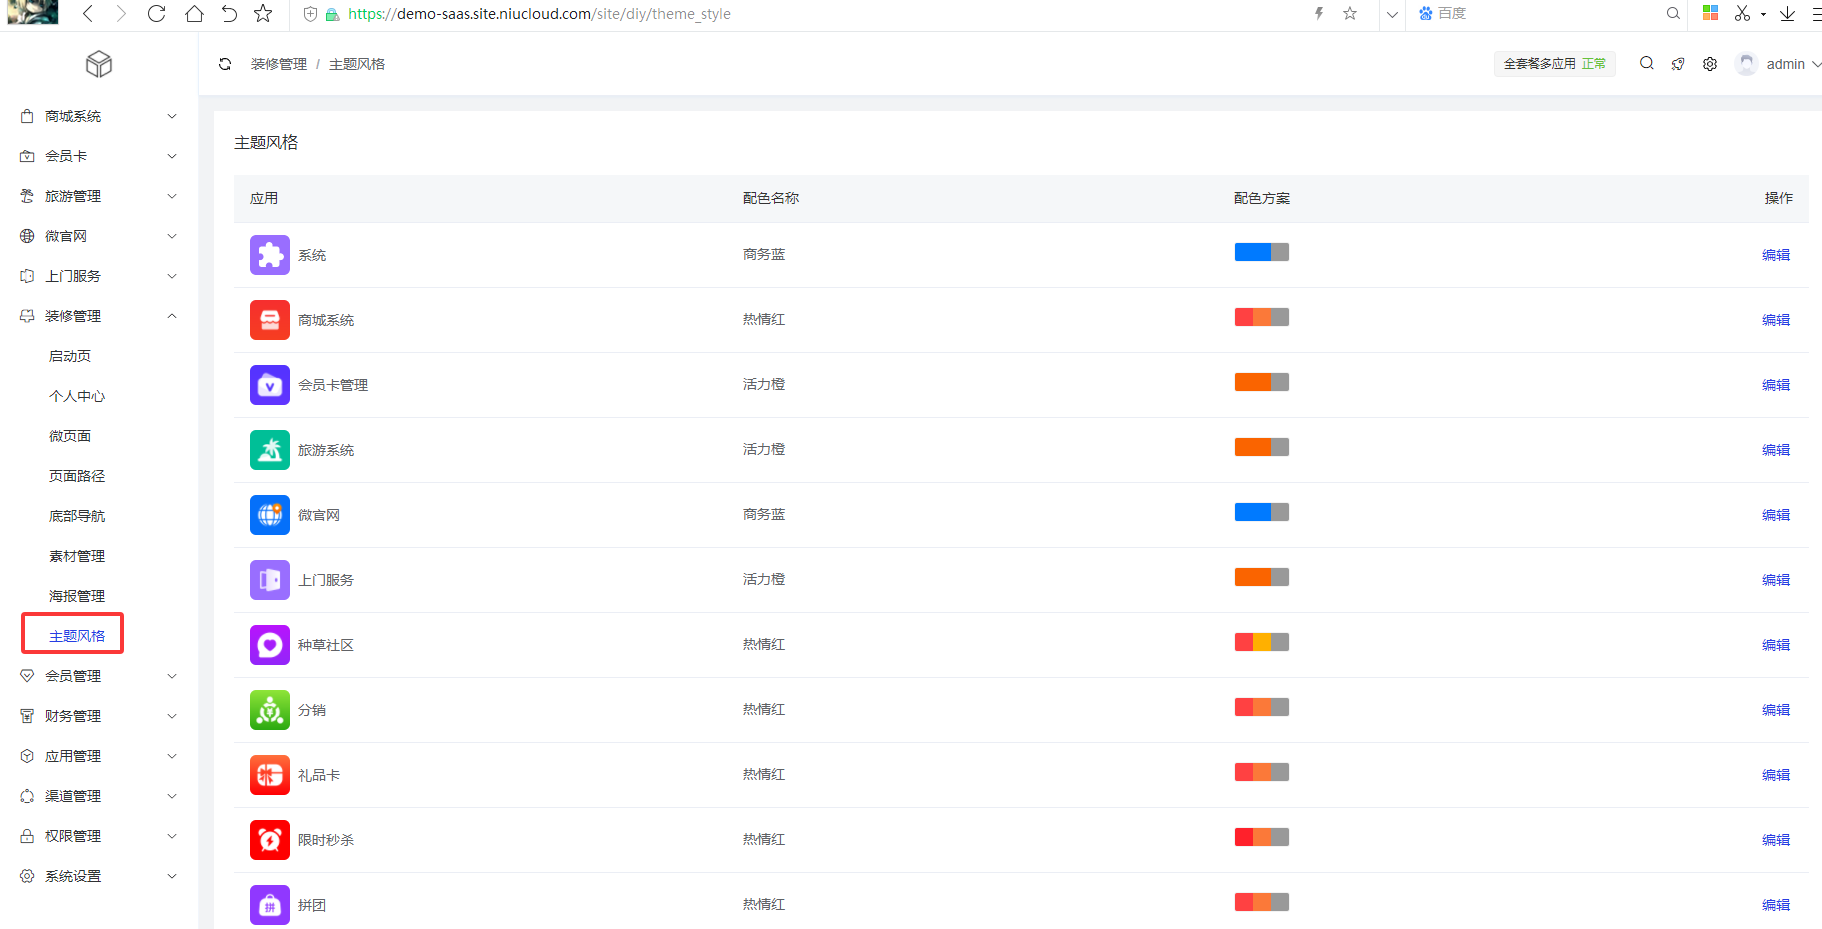Collapse the 装修管理 sidebar section
The image size is (1822, 929).
[x=99, y=316]
